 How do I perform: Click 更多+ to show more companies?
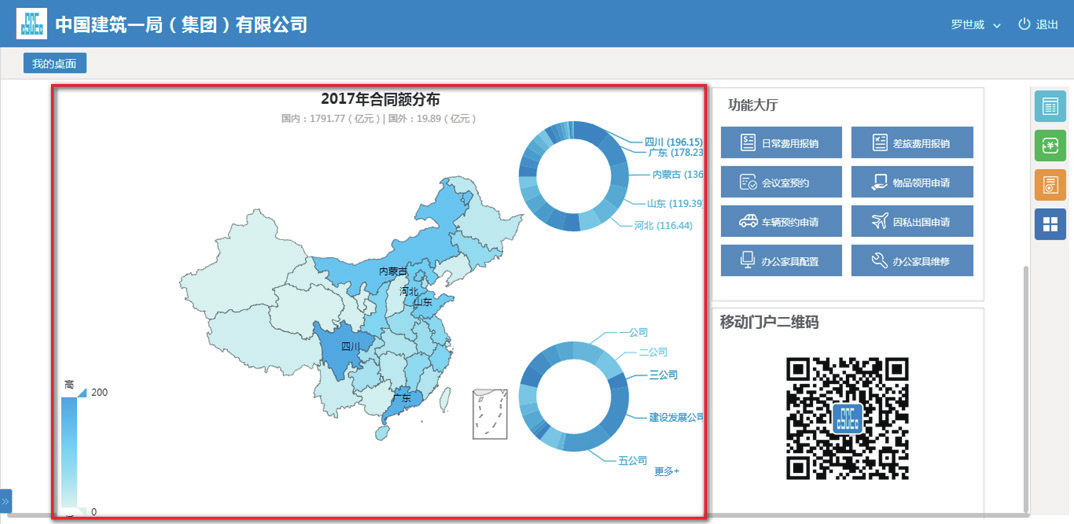click(x=666, y=471)
